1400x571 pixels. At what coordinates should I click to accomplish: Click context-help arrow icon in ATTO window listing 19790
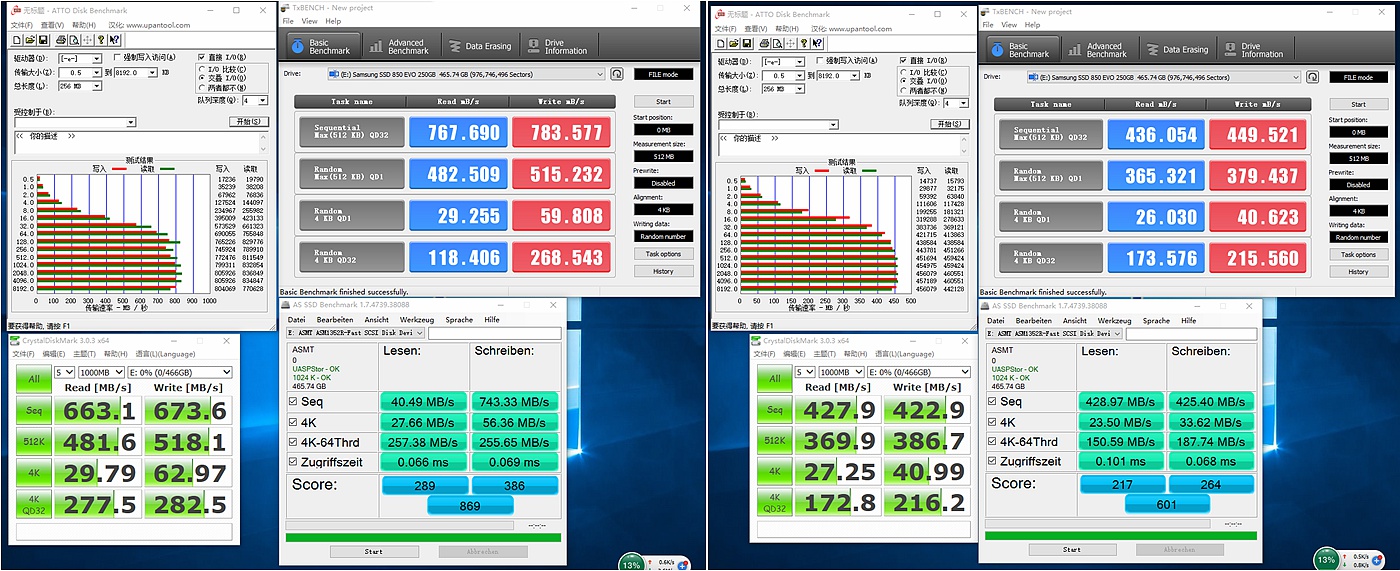click(x=115, y=40)
